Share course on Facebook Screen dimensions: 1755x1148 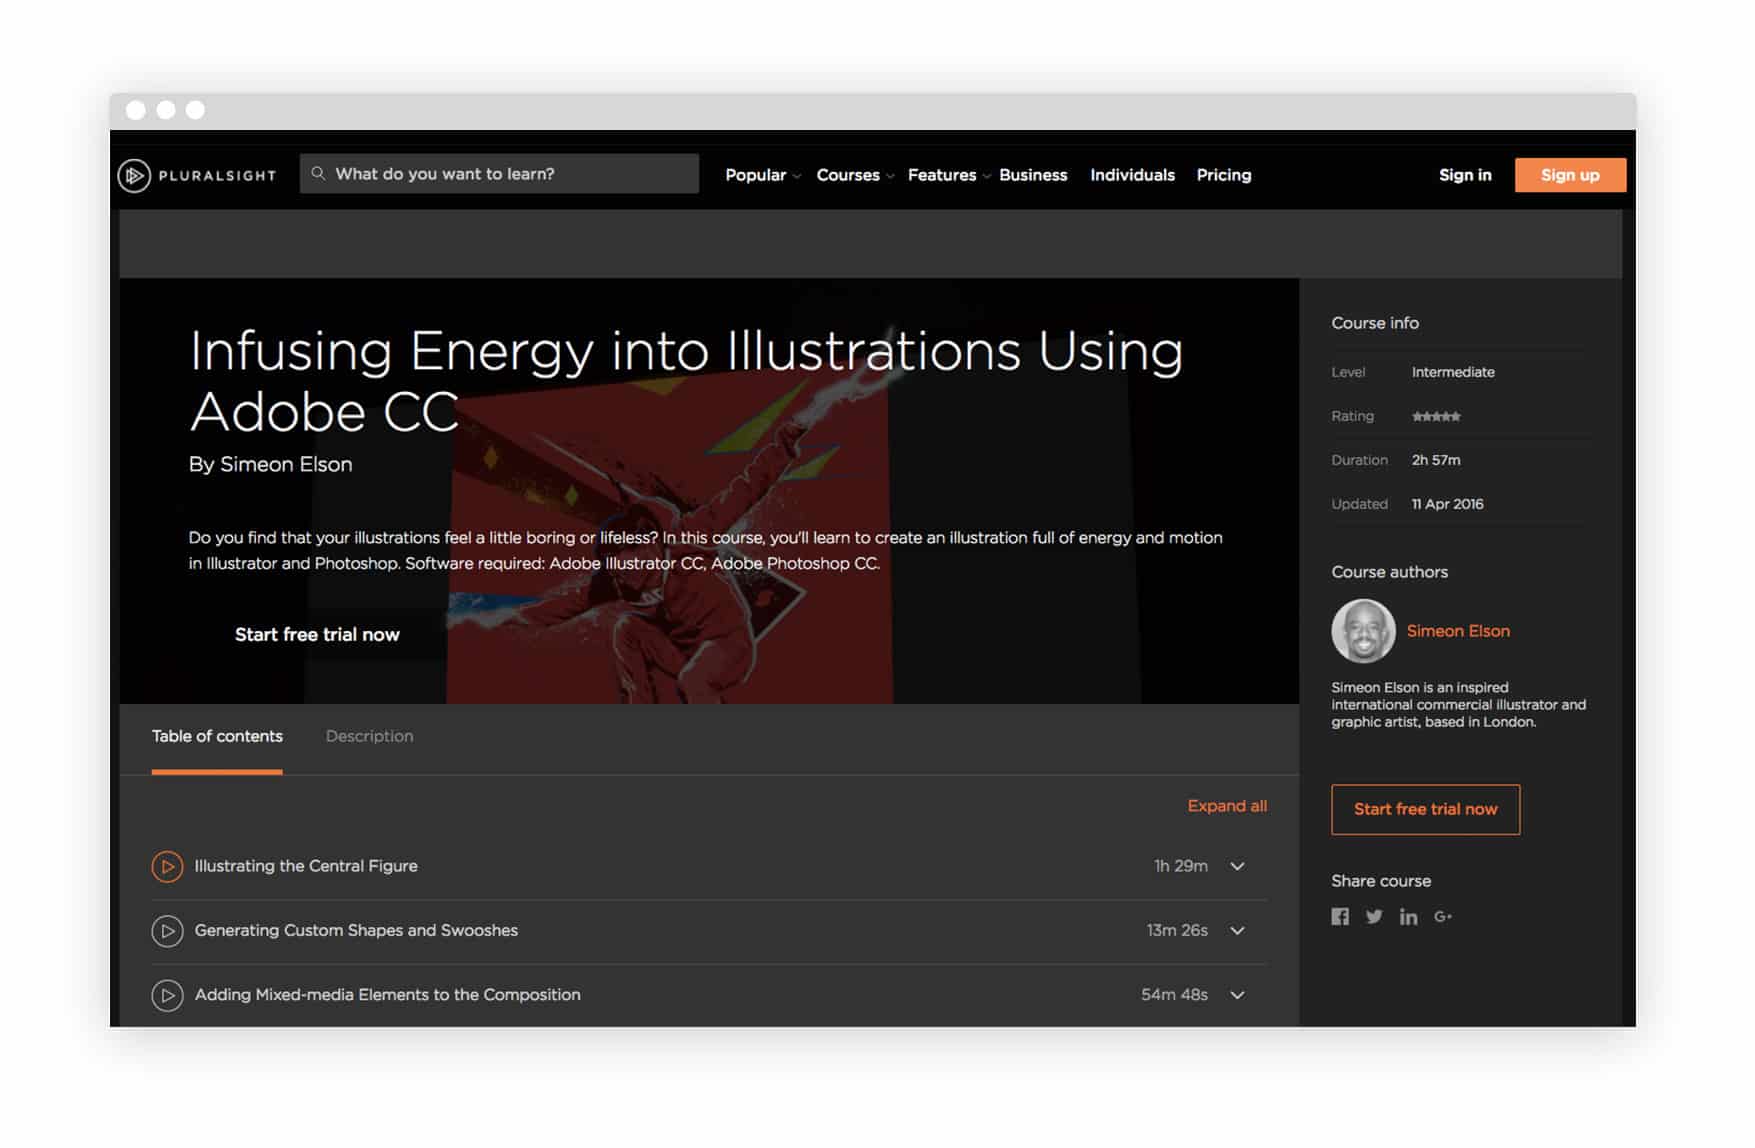(x=1340, y=917)
